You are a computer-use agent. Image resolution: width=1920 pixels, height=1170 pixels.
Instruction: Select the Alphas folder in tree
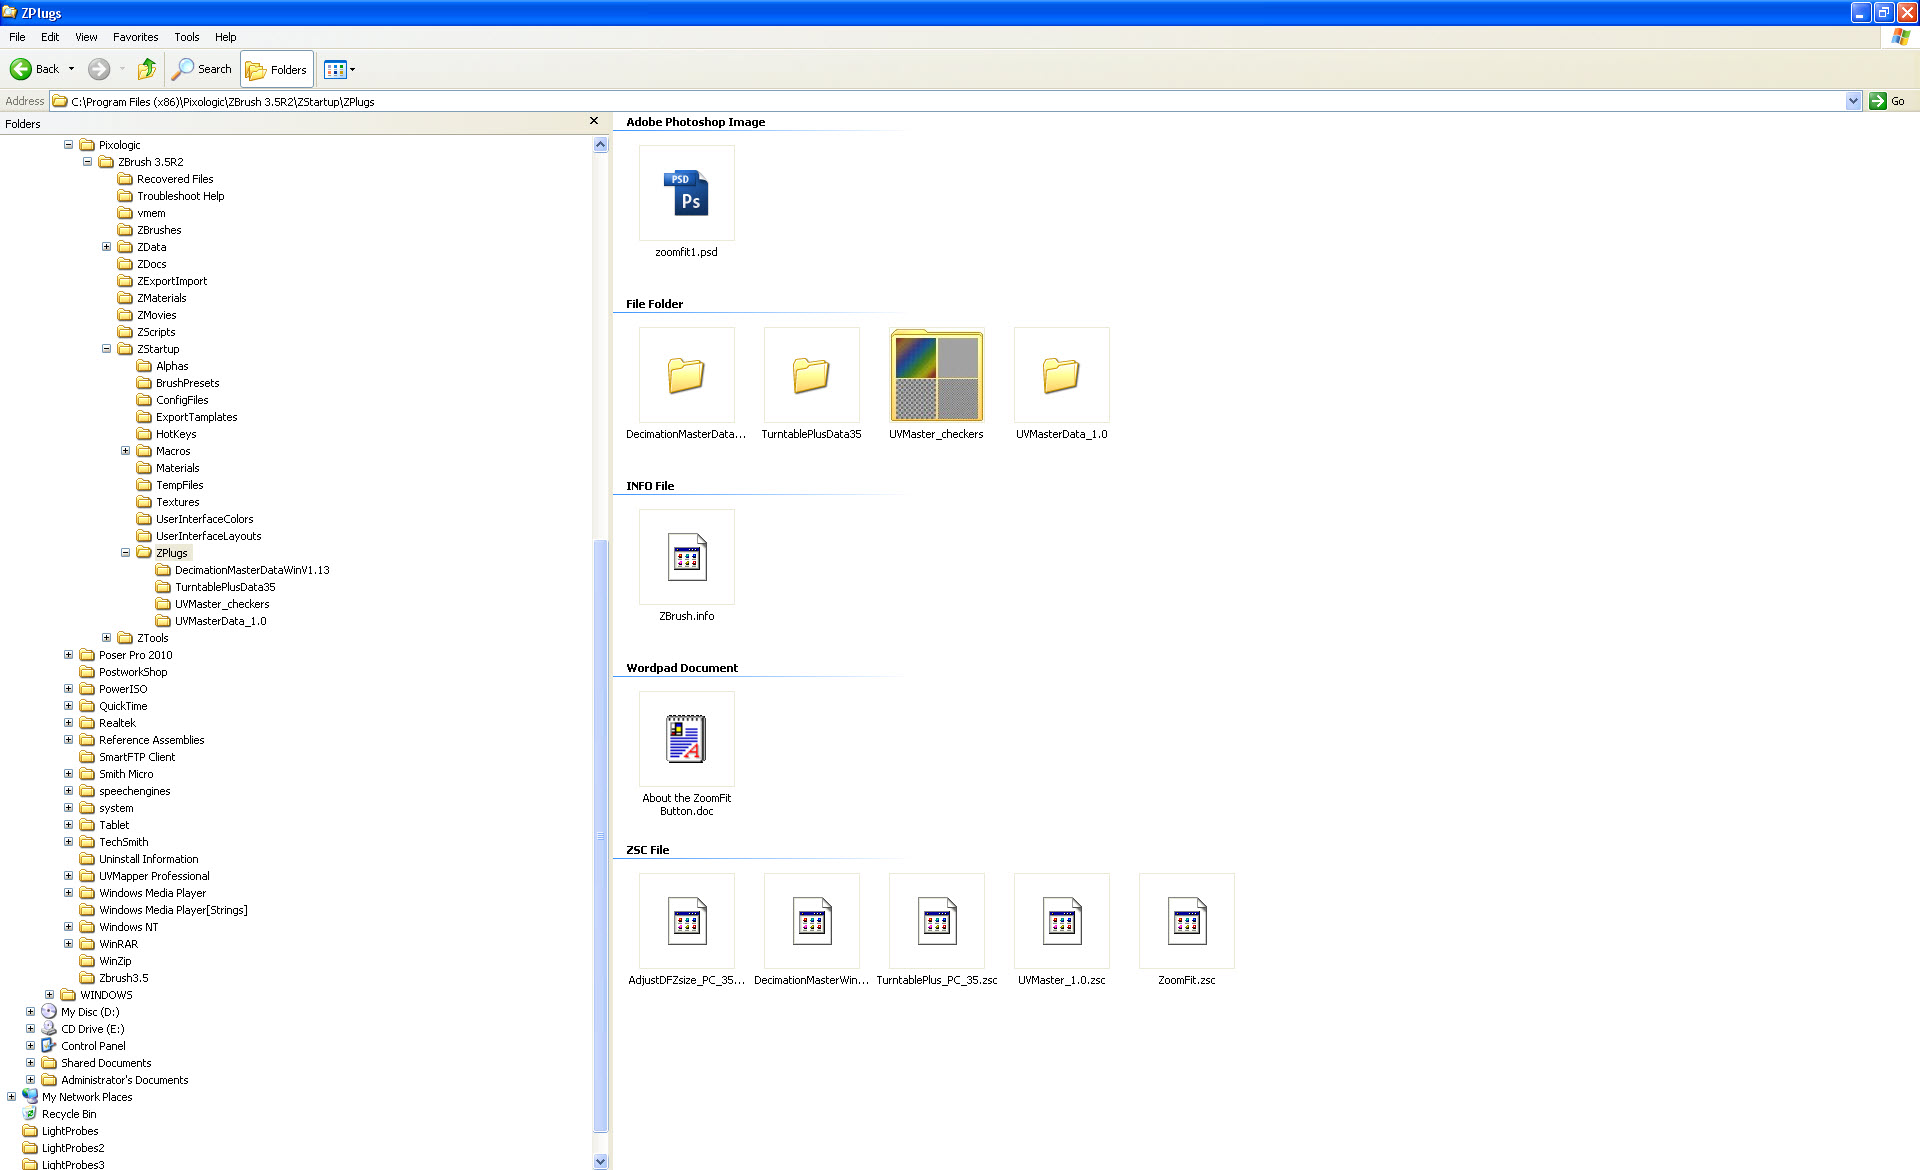pos(172,366)
